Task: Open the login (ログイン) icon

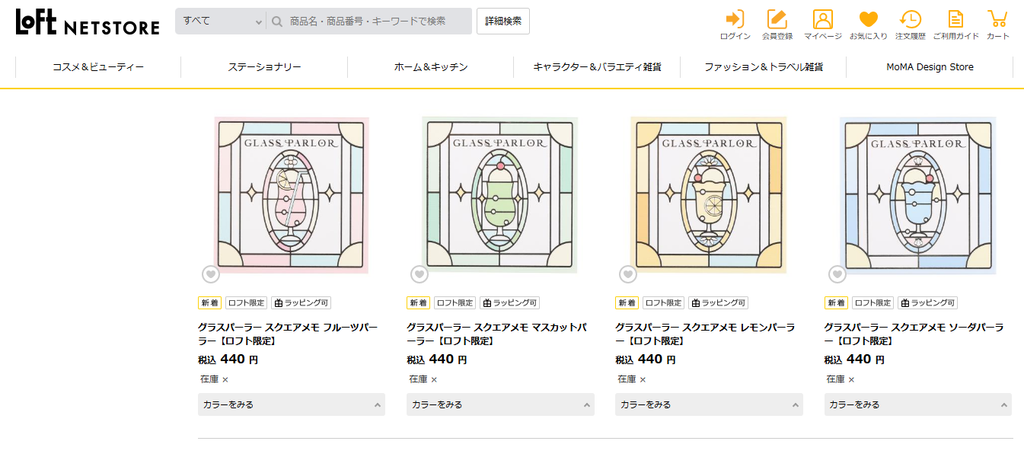Action: (735, 25)
